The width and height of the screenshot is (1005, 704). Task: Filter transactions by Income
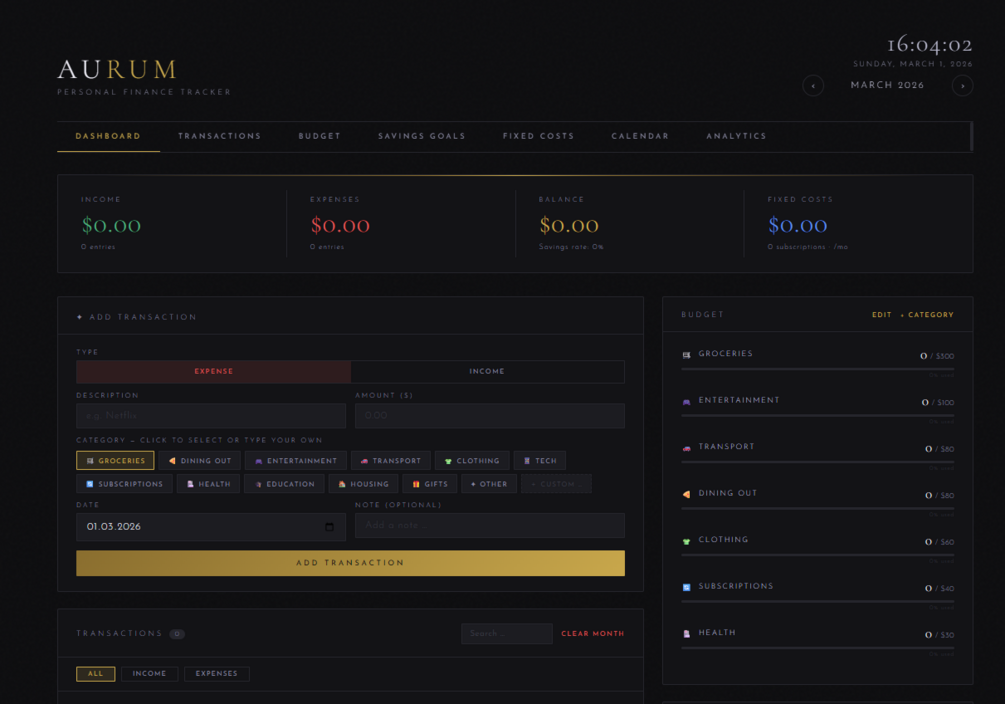pyautogui.click(x=149, y=674)
